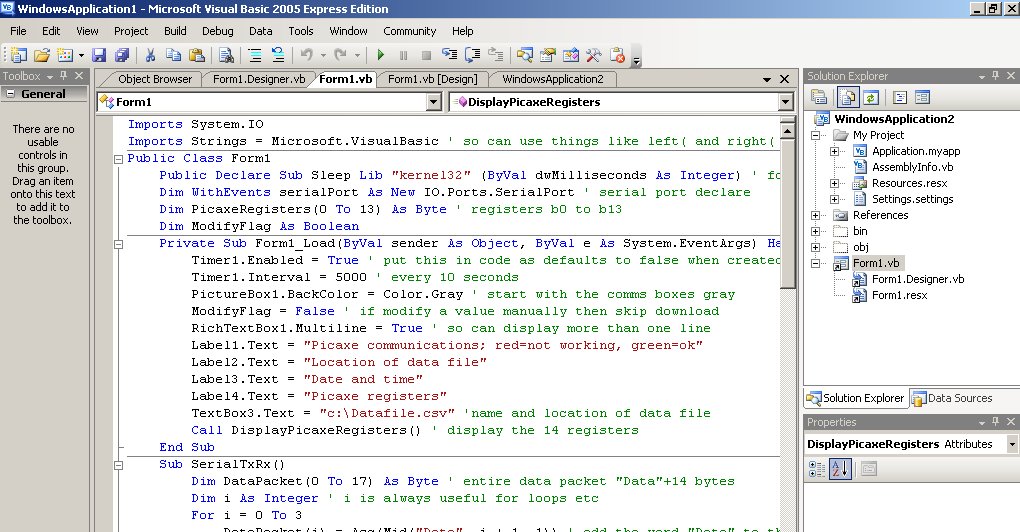This screenshot has height=532, width=1020.
Task: Switch to the Form1.vb [Design] tab
Action: tap(433, 79)
